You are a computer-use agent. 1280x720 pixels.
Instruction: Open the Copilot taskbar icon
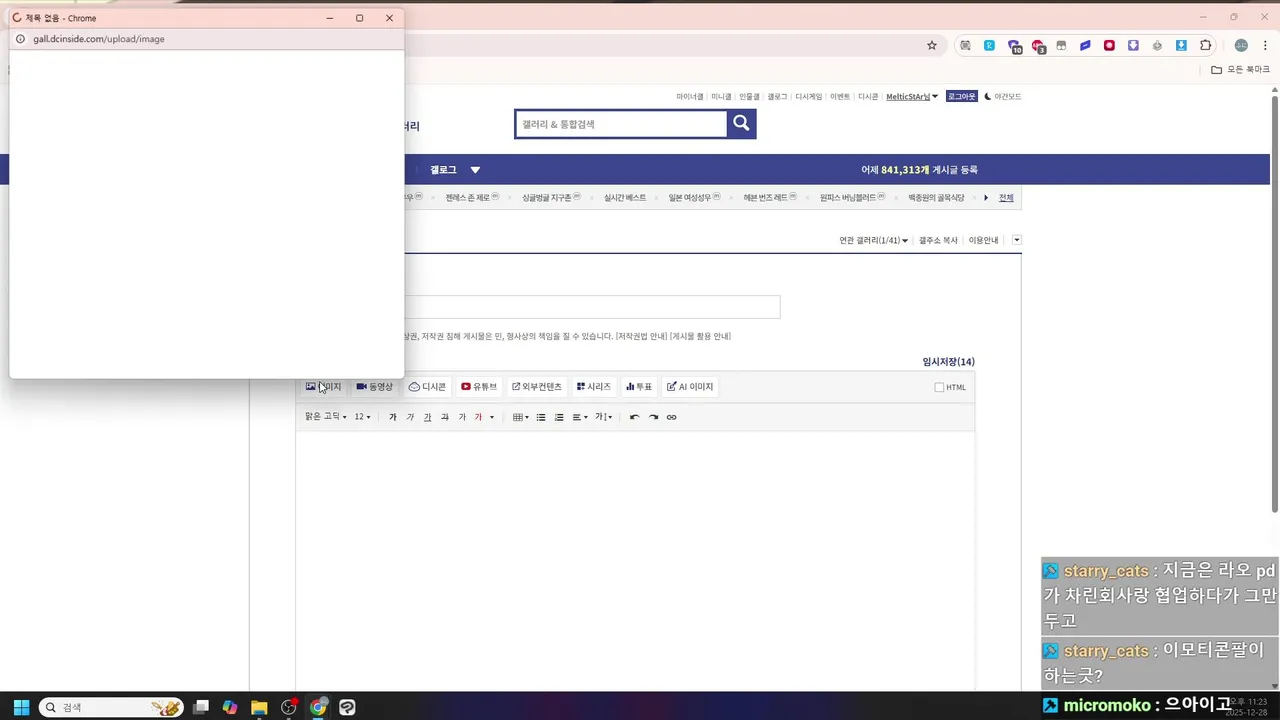230,707
